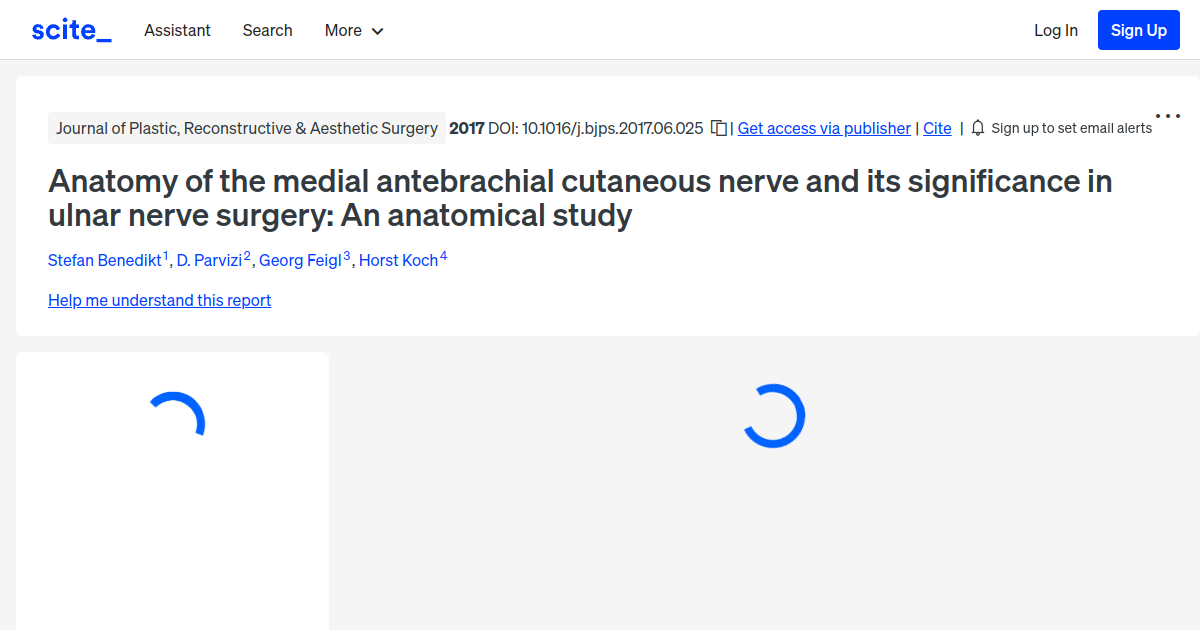The width and height of the screenshot is (1200, 630).
Task: Click the Cite link
Action: coord(937,128)
